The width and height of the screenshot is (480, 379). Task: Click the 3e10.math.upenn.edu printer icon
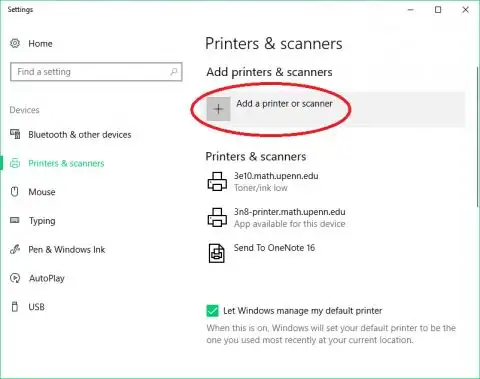(217, 181)
